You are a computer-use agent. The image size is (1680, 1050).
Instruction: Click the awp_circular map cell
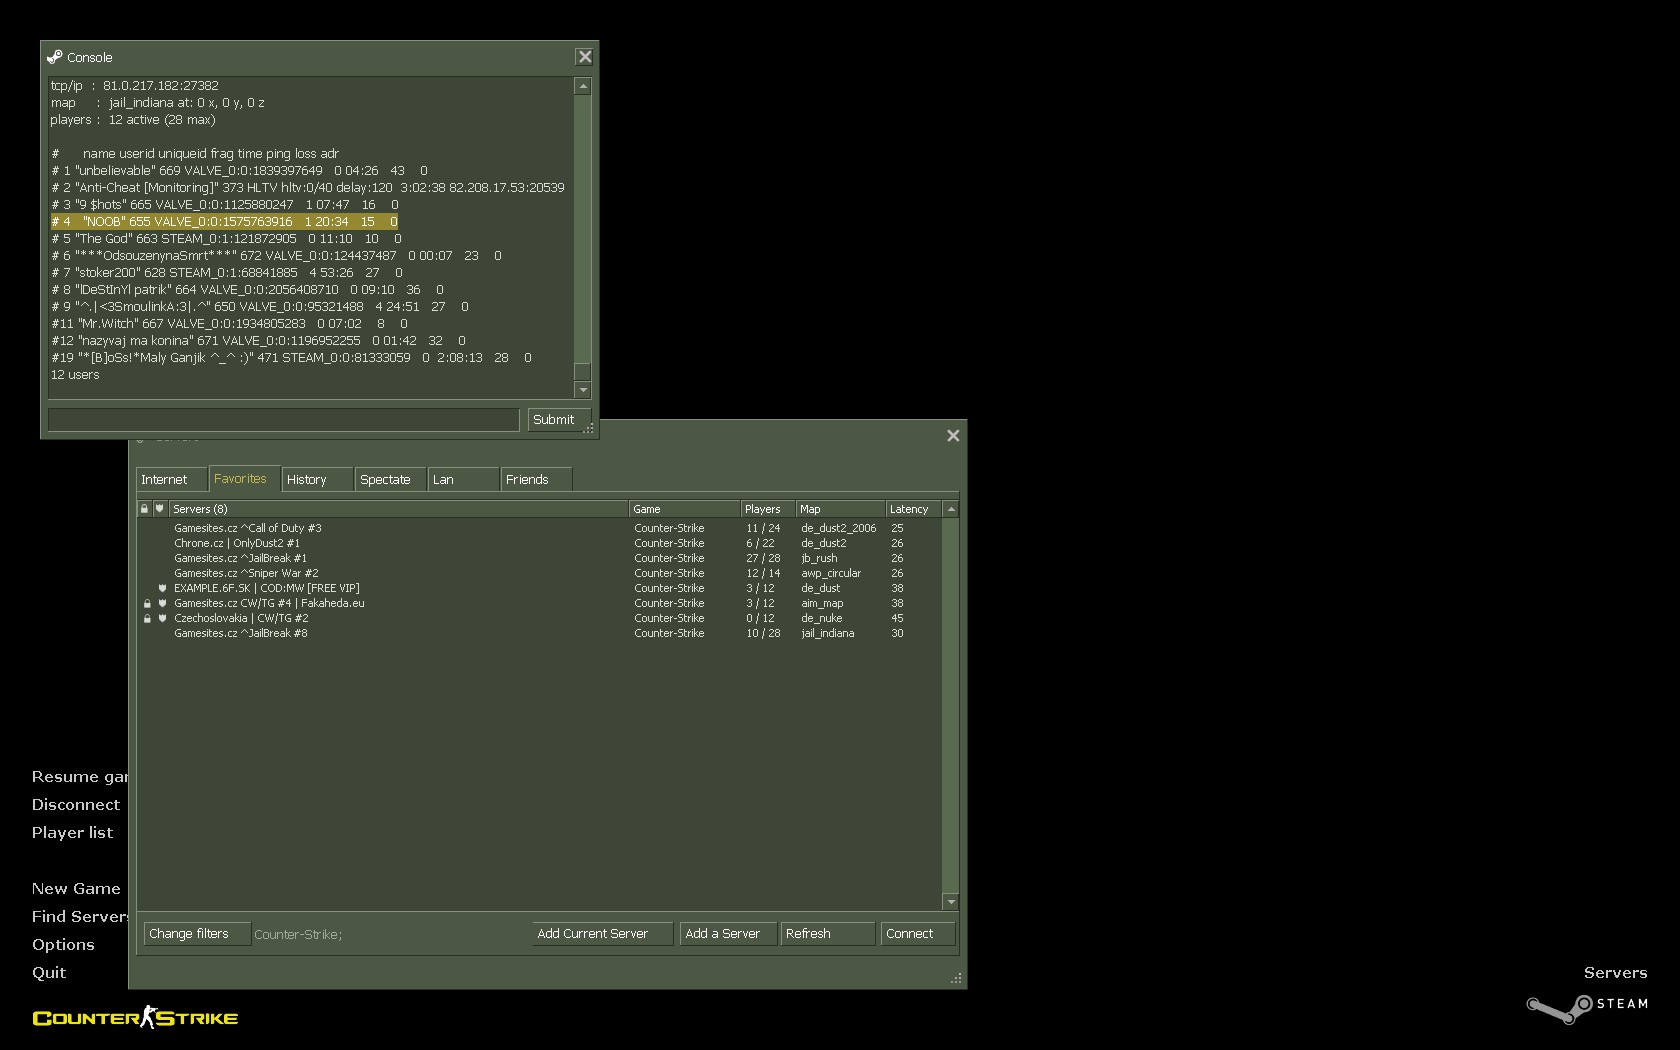click(831, 573)
